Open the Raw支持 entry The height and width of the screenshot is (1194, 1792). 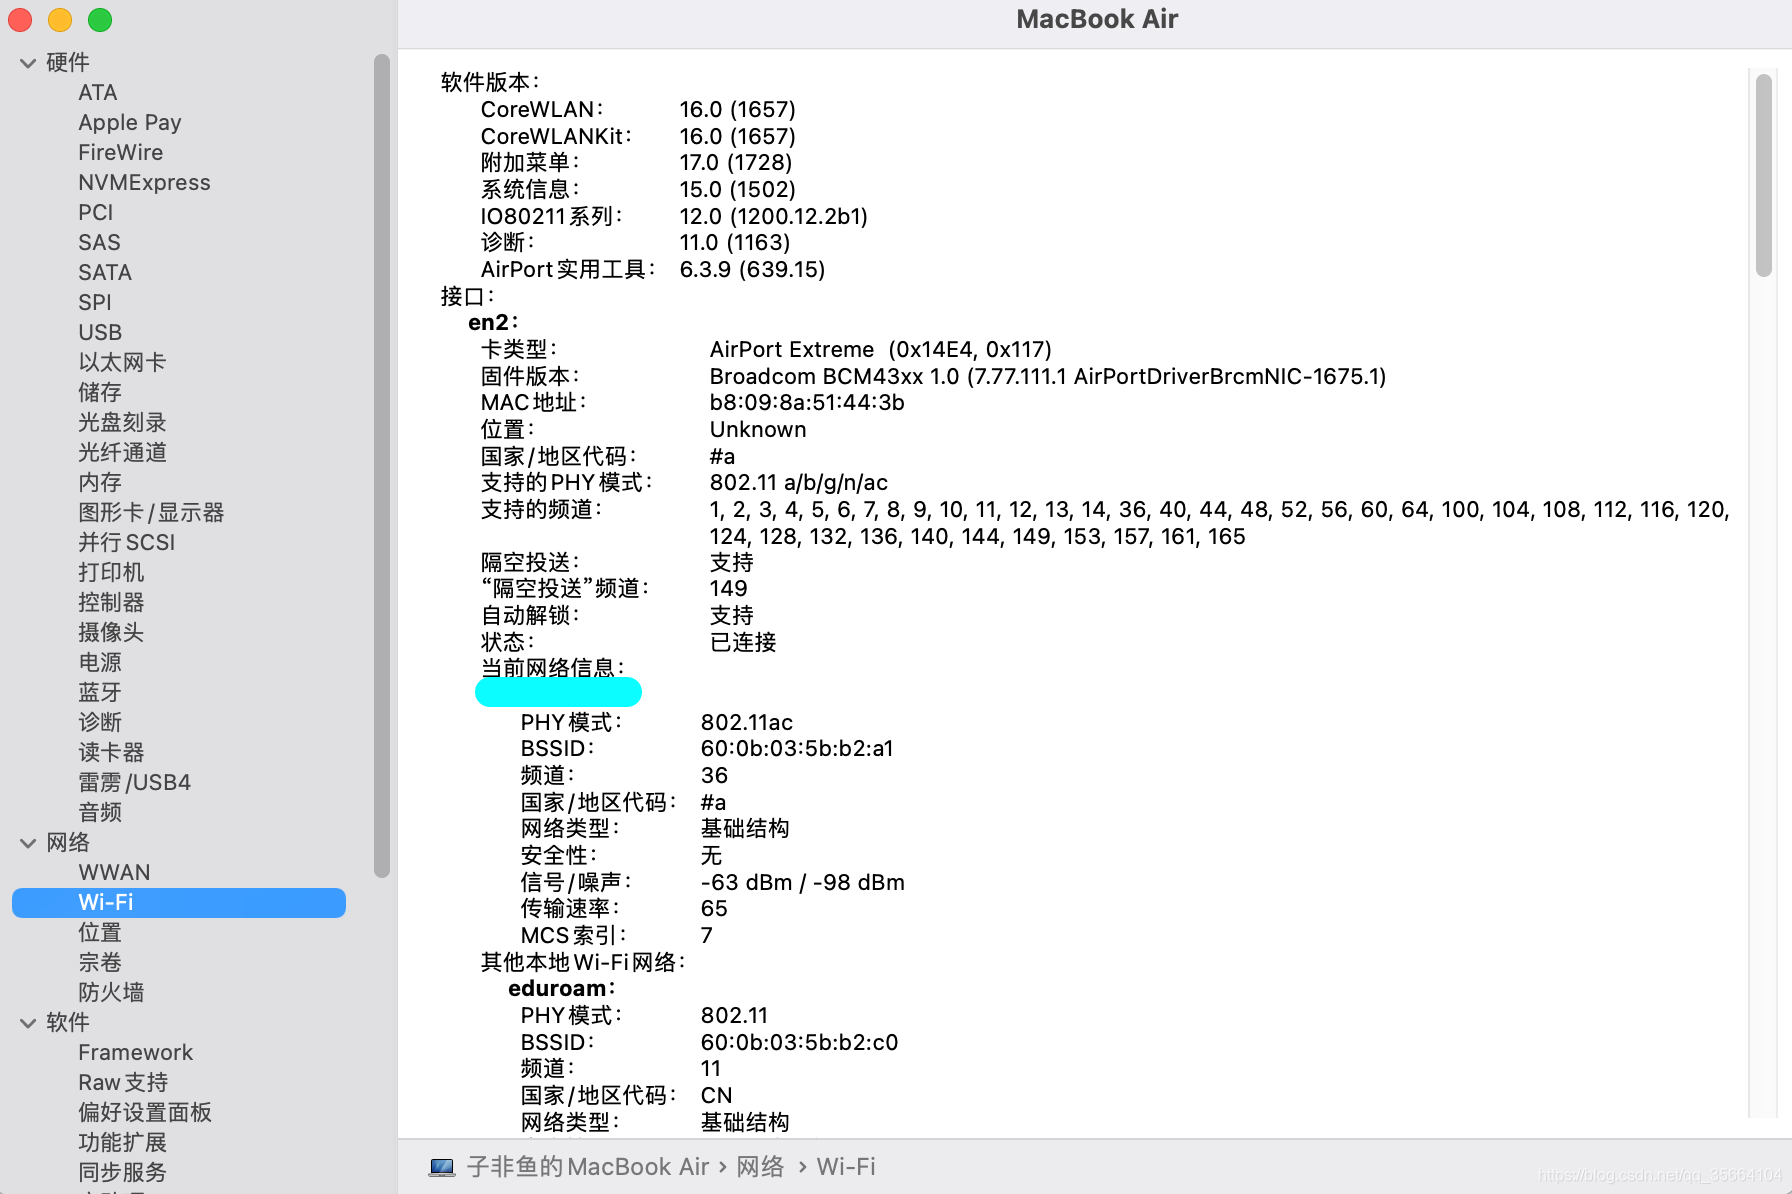tap(123, 1083)
